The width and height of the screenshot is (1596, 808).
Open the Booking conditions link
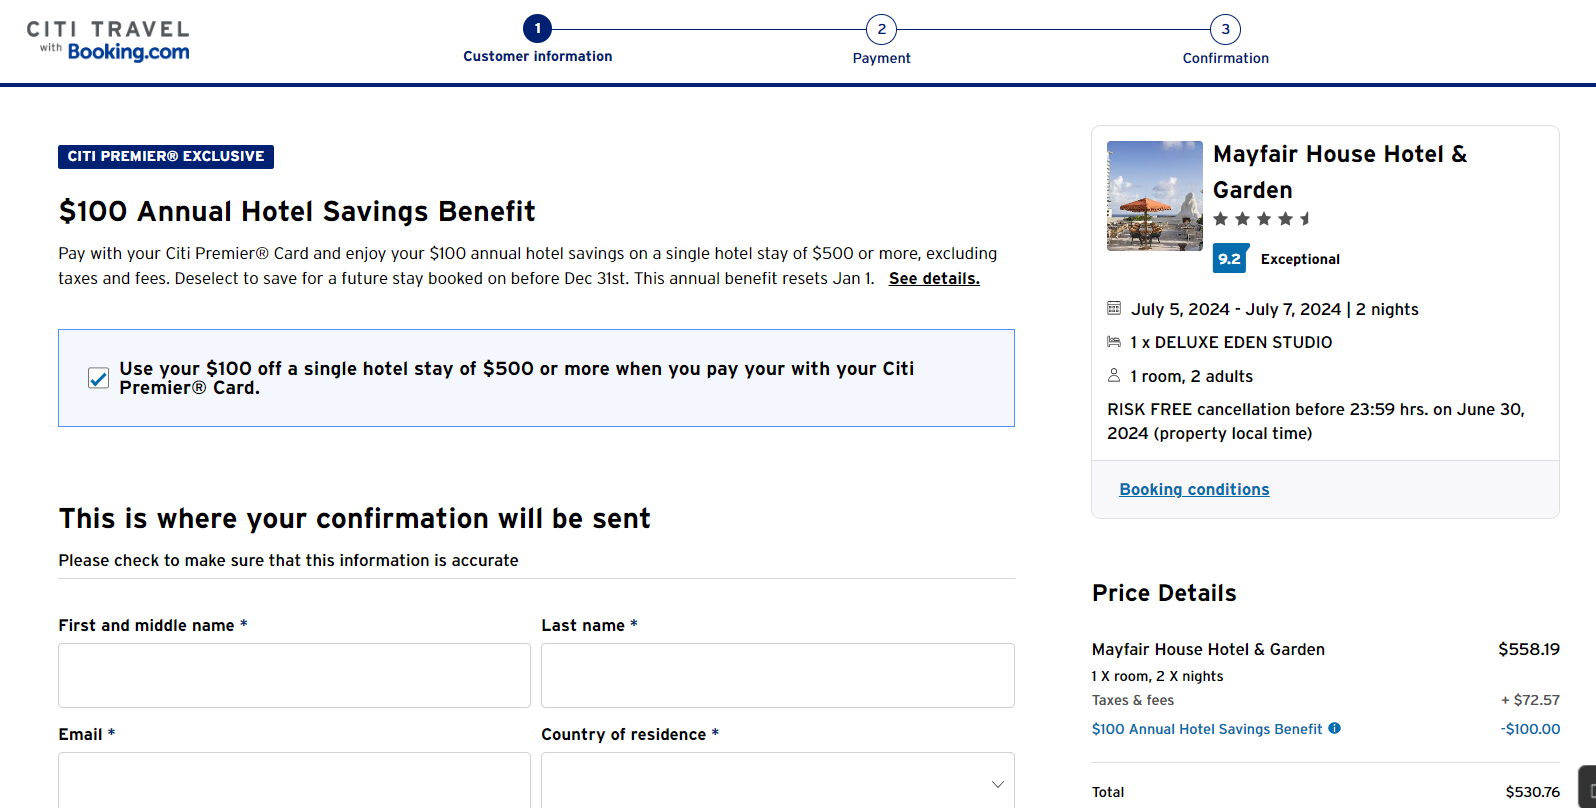(1194, 489)
